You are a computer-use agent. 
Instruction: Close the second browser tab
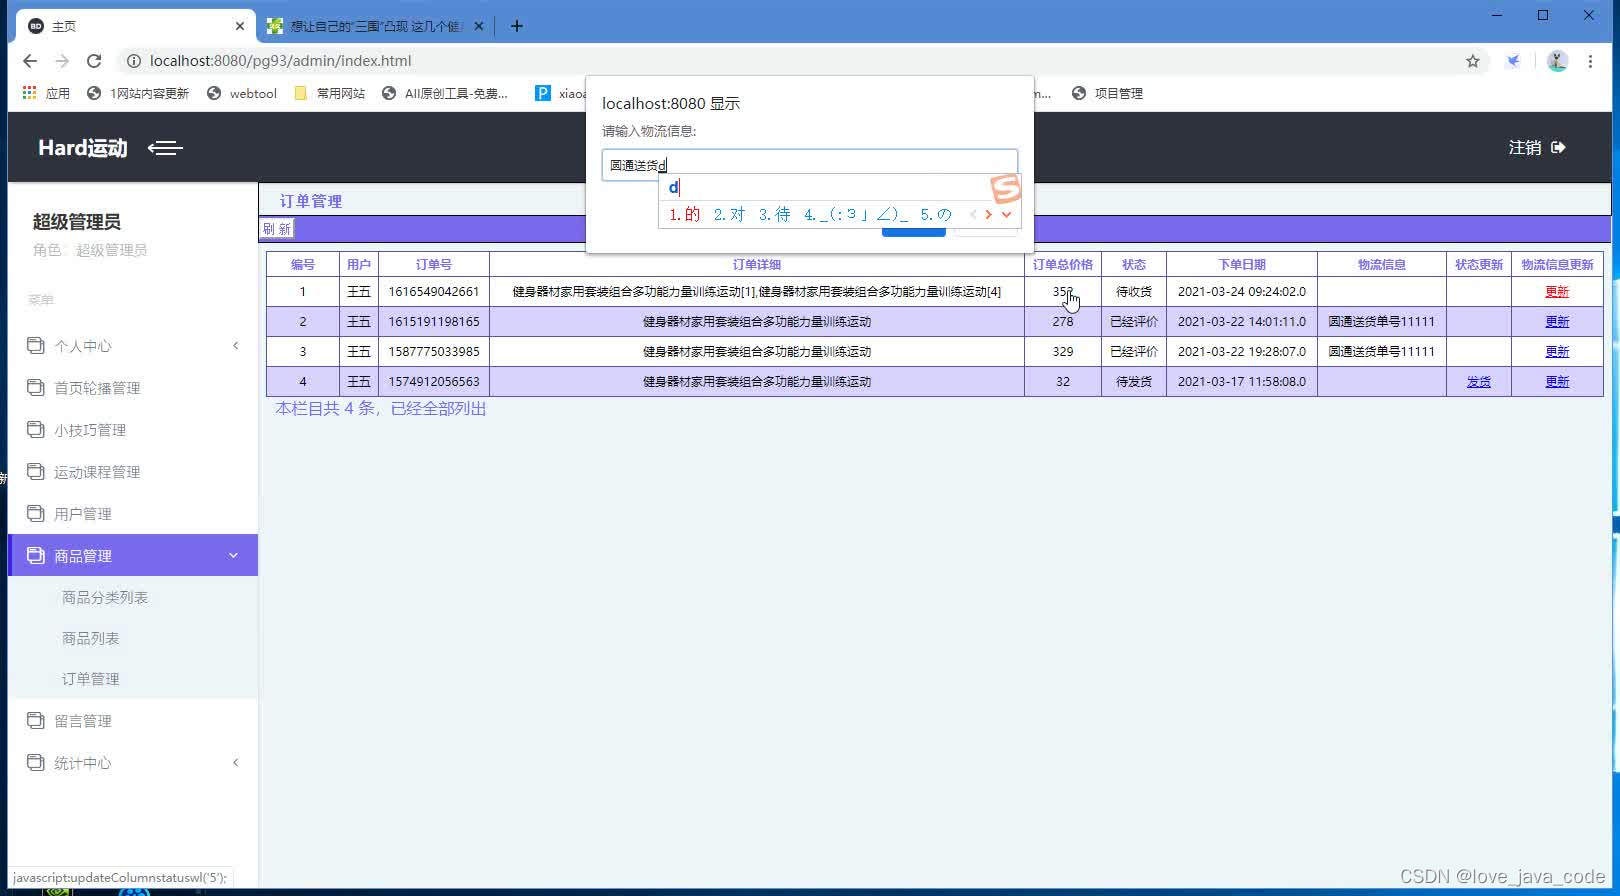479,26
